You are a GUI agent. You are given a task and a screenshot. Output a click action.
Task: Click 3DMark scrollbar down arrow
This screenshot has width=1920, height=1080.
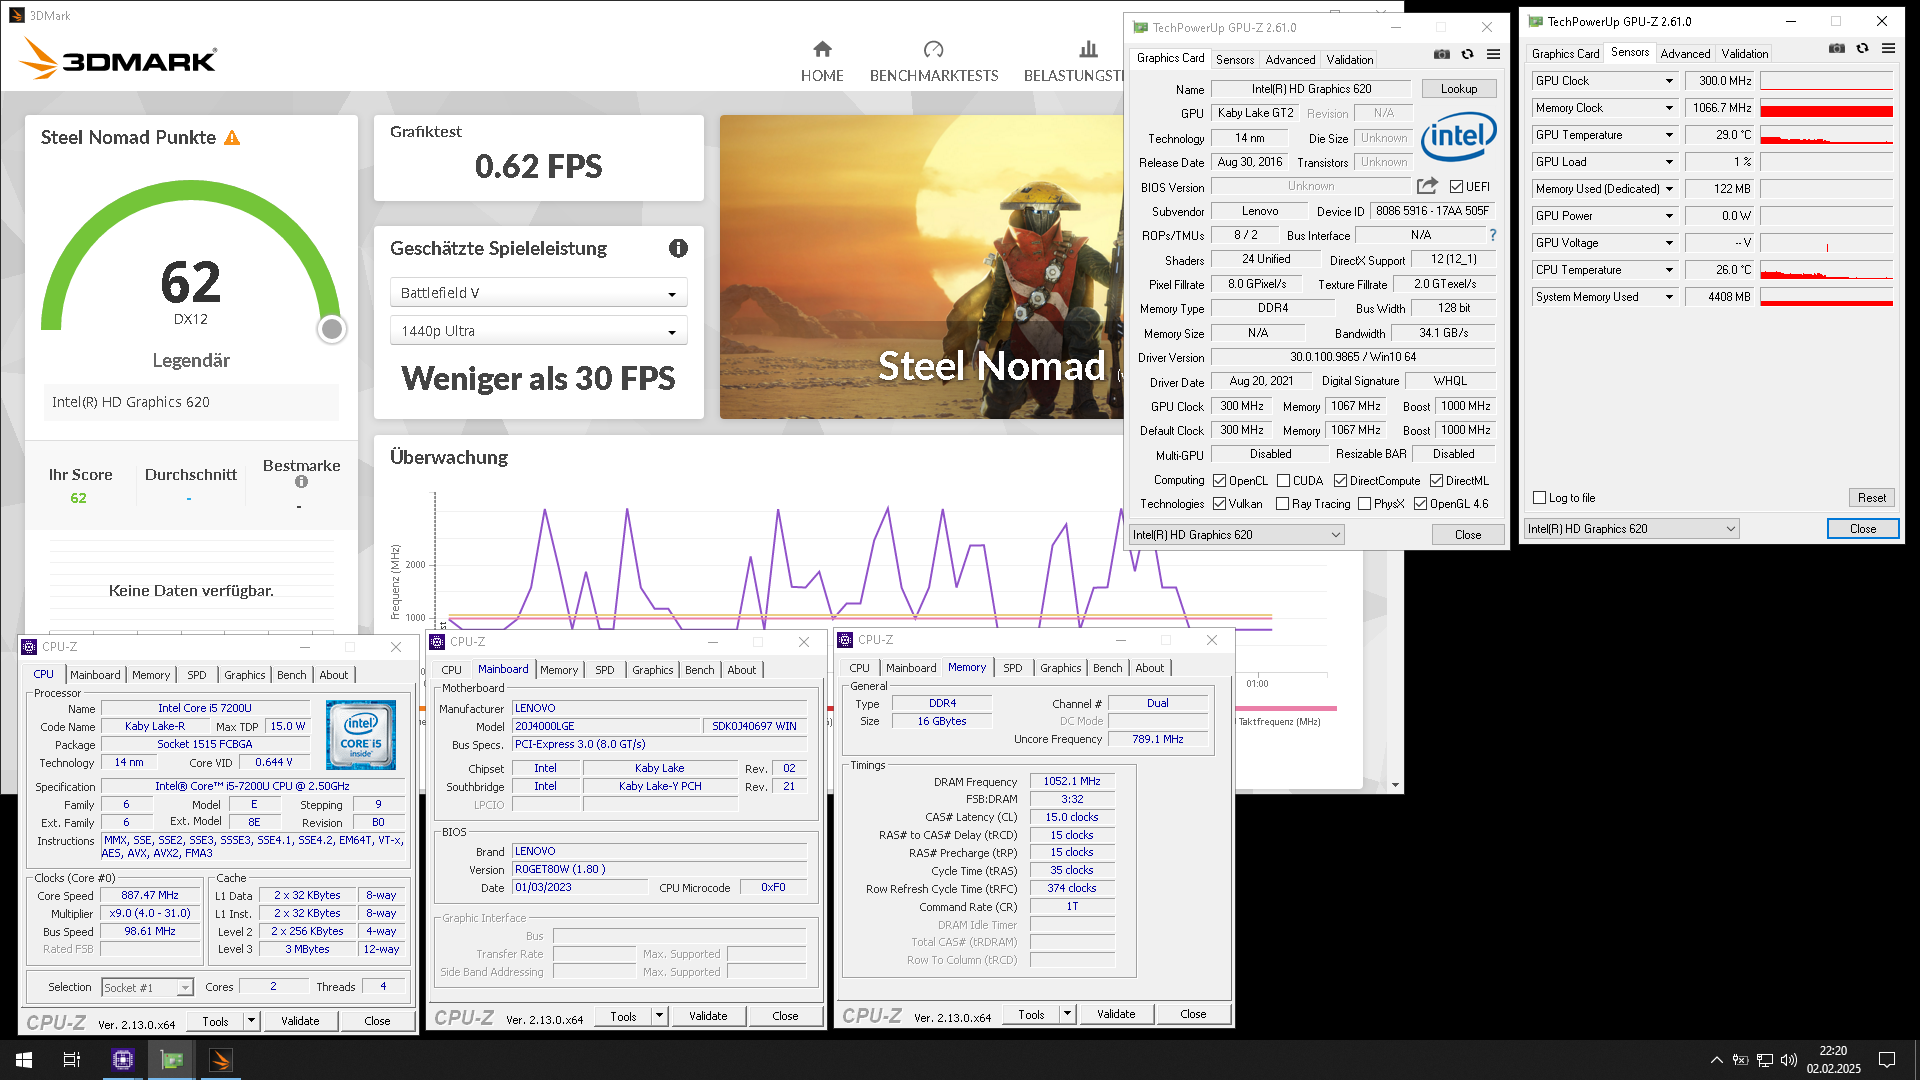click(1395, 785)
